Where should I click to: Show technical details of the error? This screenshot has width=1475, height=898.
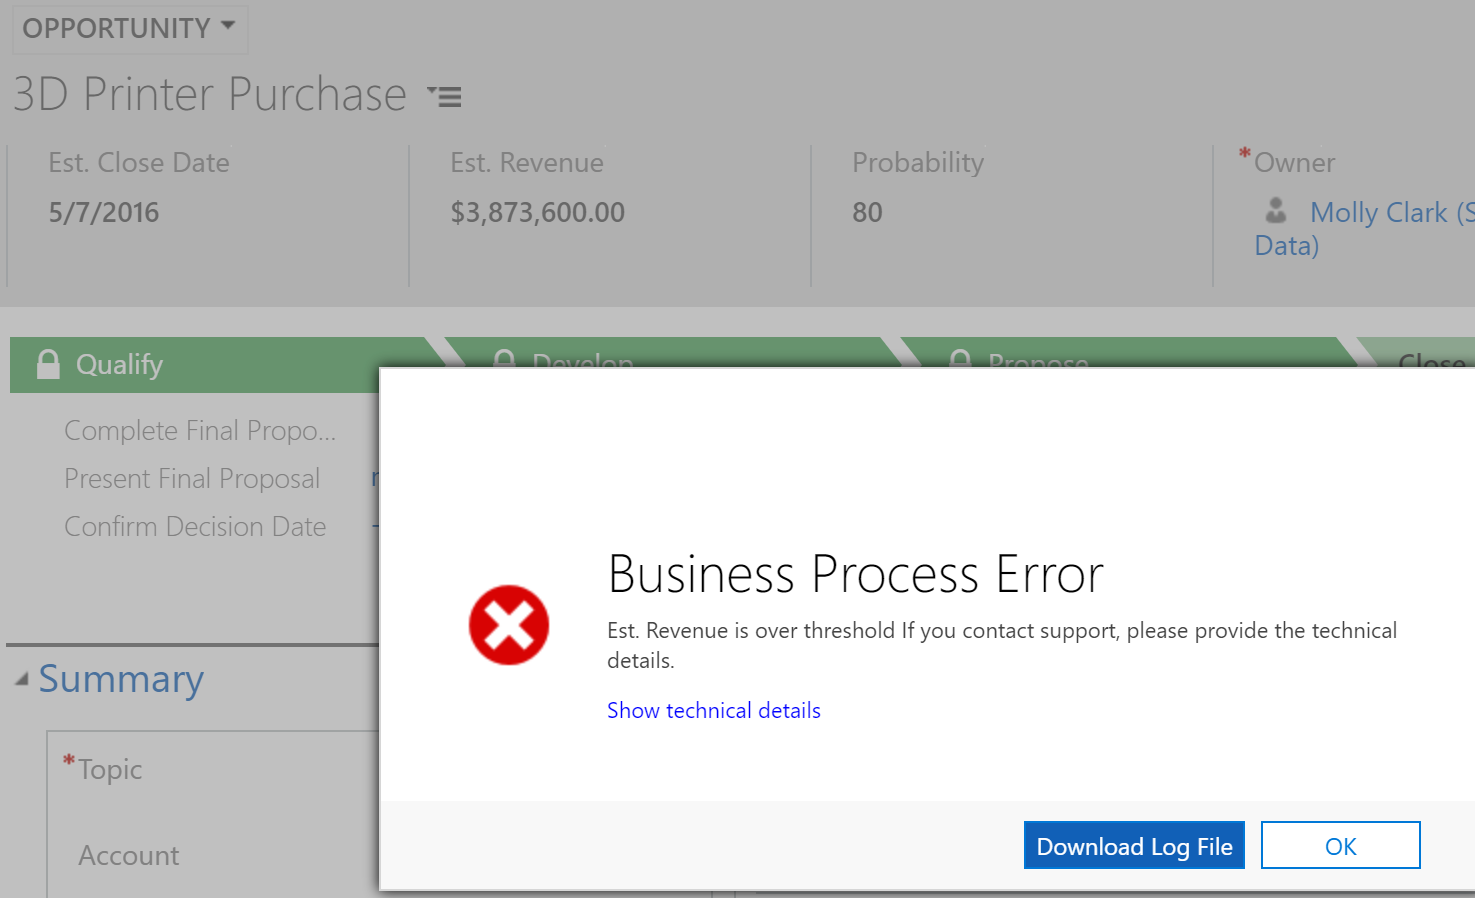(713, 710)
